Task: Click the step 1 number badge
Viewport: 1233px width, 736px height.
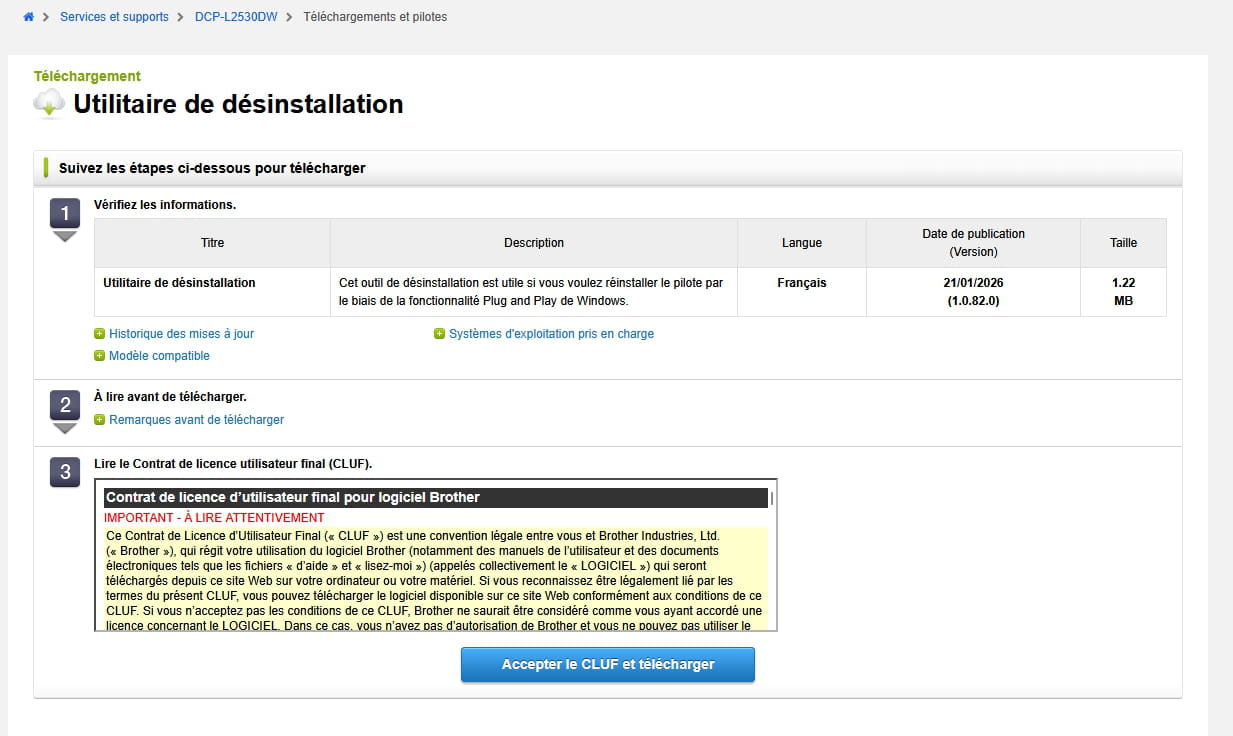Action: click(65, 213)
